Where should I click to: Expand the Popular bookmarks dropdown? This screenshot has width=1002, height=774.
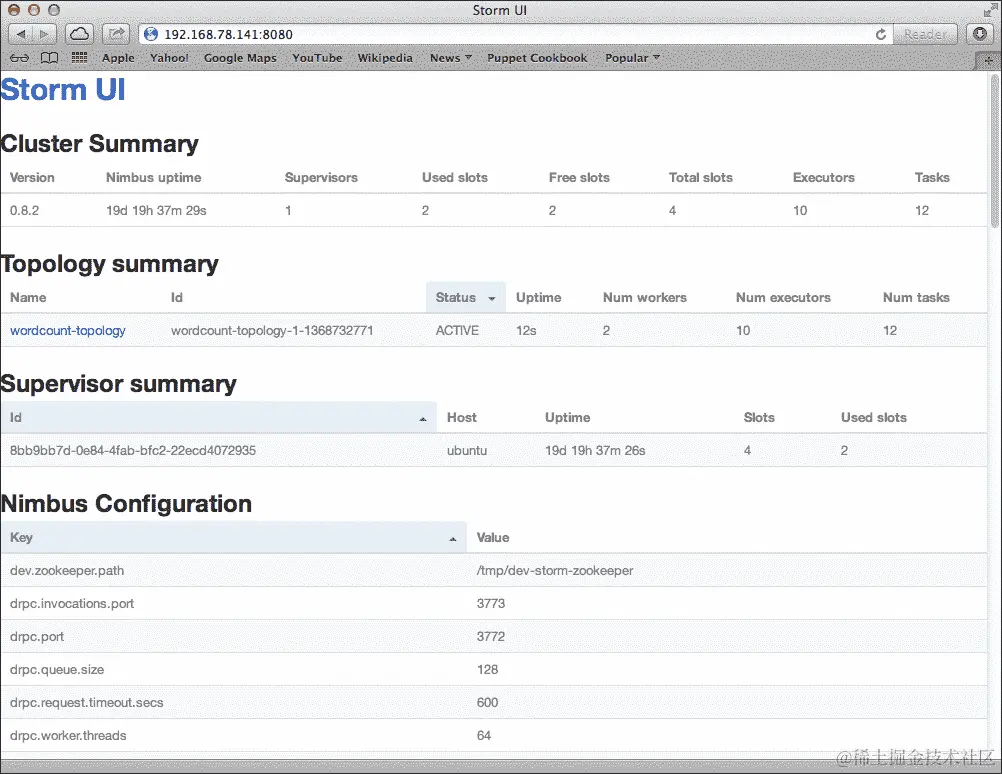coord(632,58)
